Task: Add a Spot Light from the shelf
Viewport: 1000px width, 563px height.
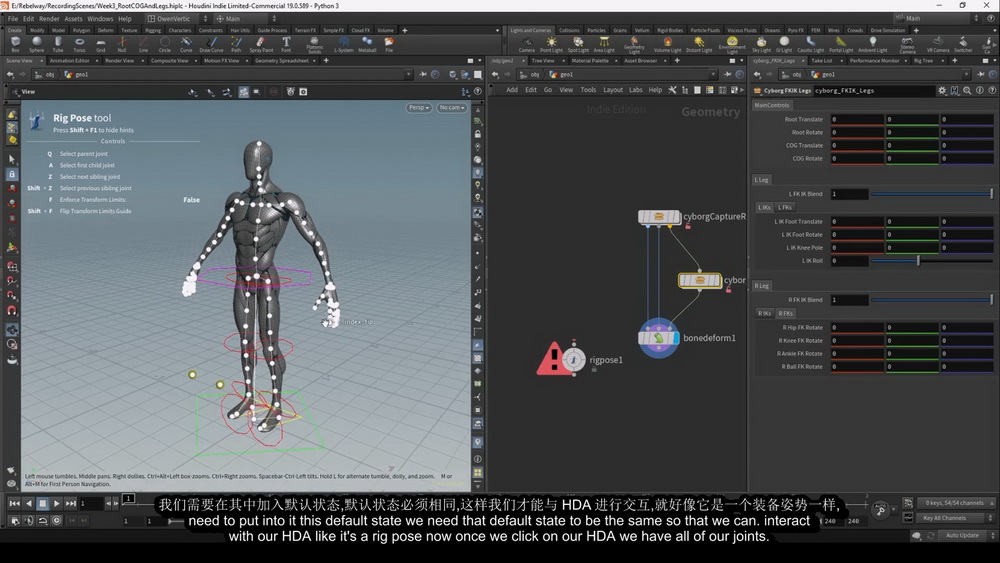Action: tap(578, 45)
